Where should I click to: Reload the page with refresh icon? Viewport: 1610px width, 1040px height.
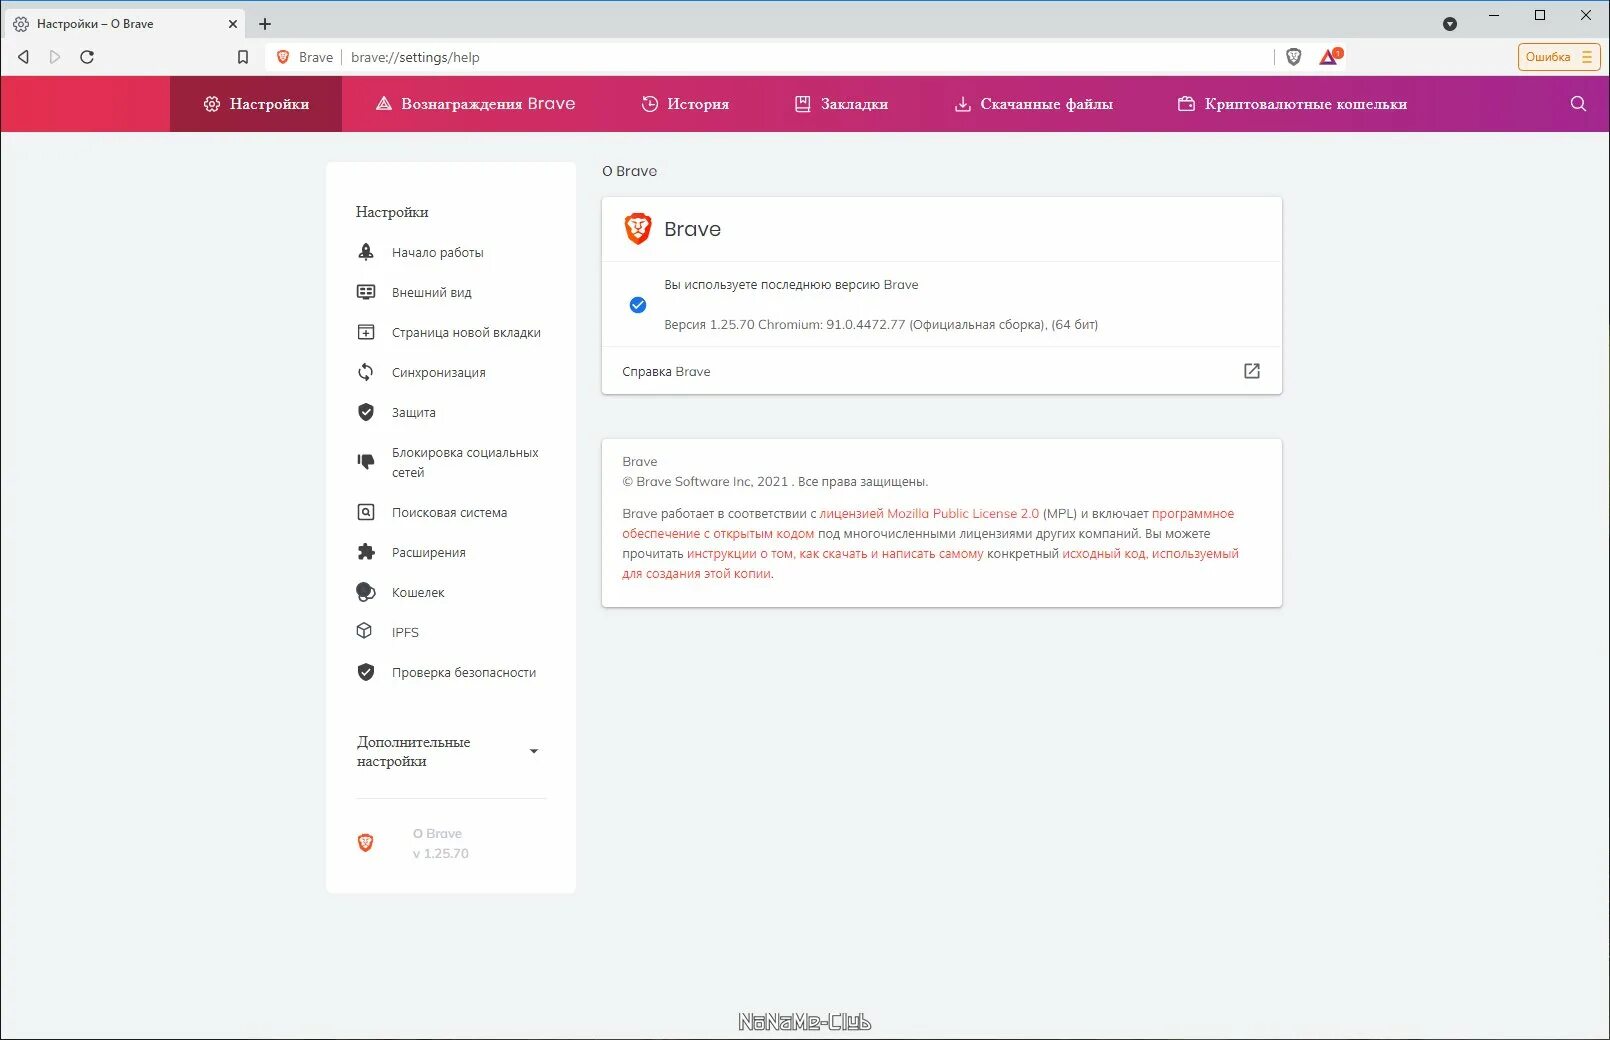point(87,57)
